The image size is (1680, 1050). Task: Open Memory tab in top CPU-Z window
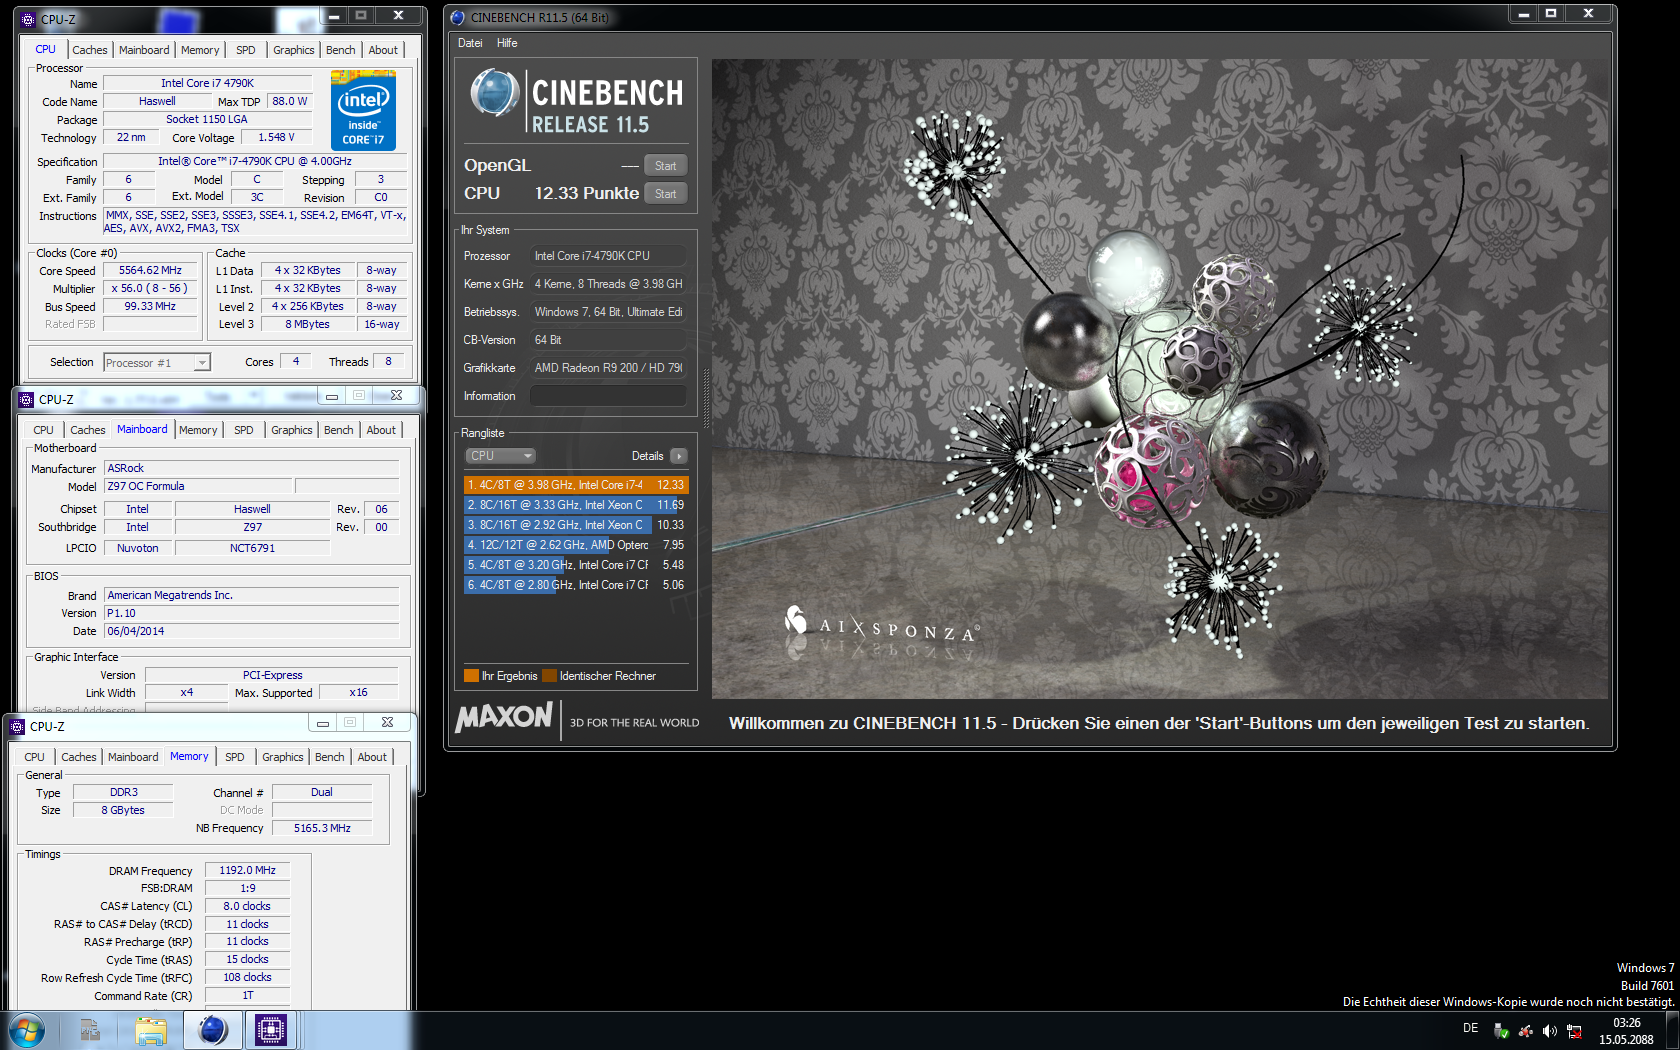point(200,50)
